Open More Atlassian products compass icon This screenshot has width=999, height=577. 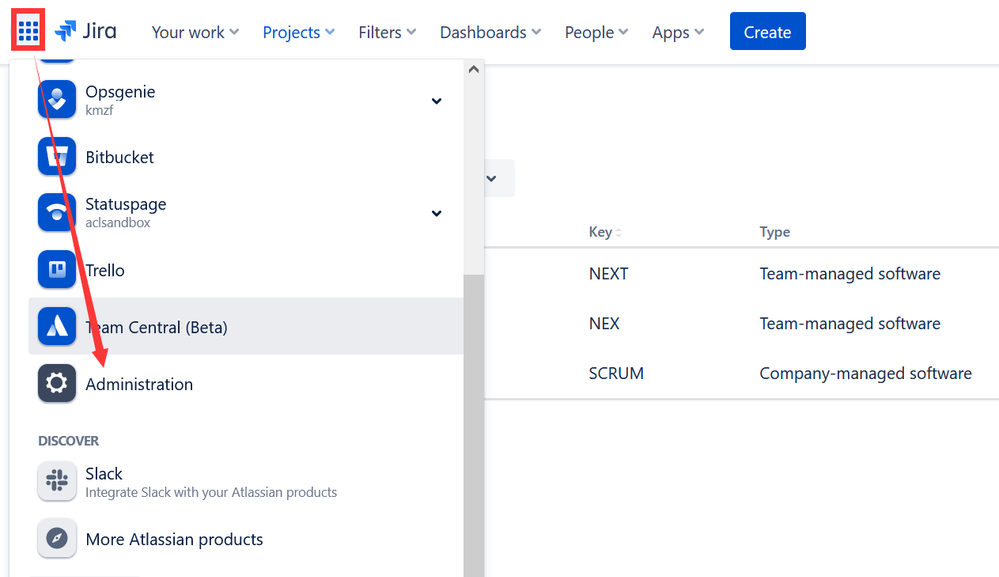57,538
